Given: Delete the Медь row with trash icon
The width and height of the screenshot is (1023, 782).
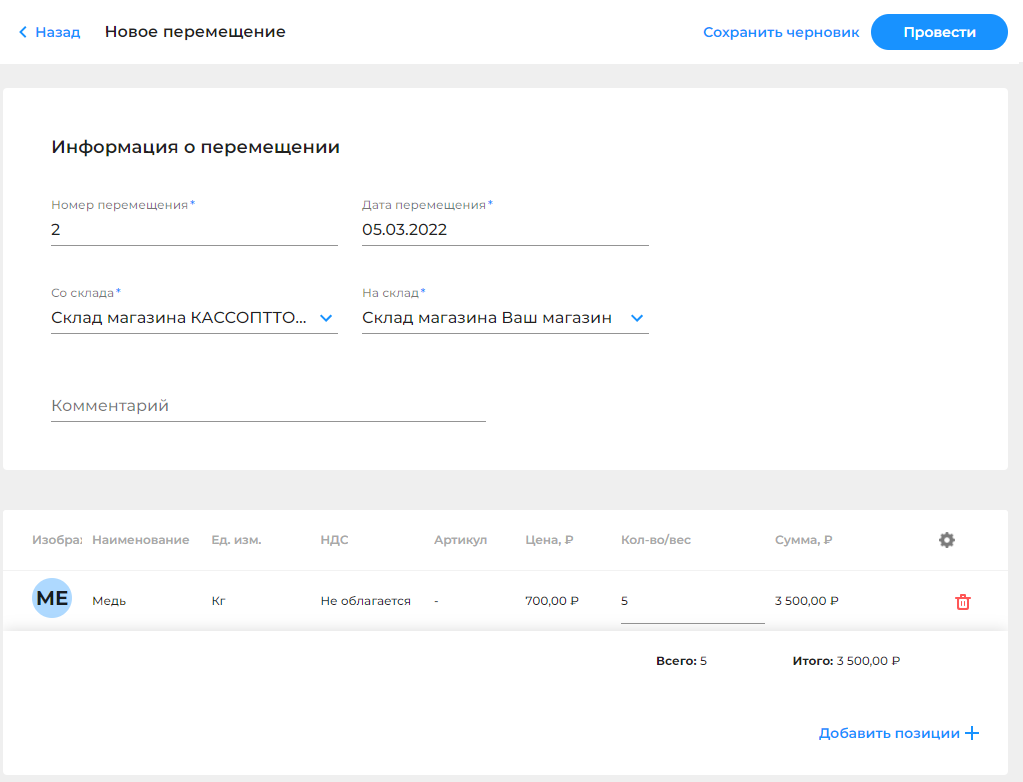Looking at the screenshot, I should pyautogui.click(x=962, y=602).
